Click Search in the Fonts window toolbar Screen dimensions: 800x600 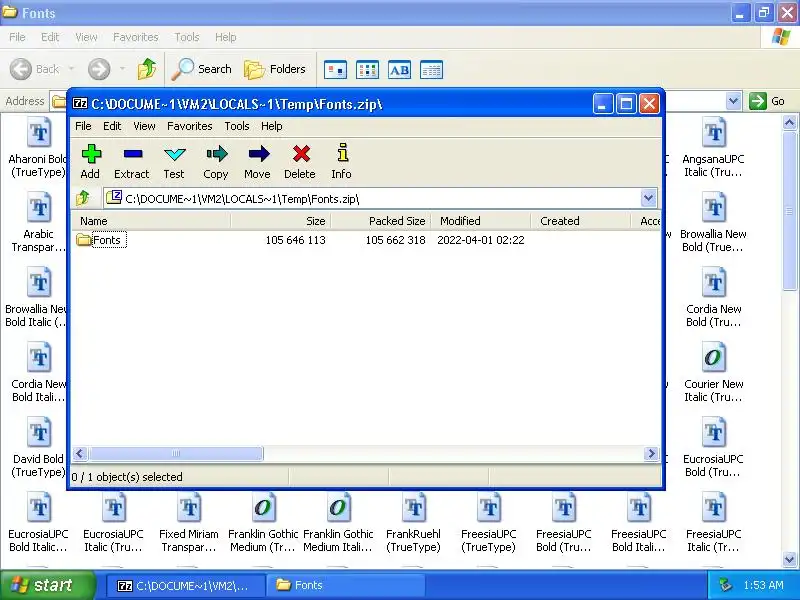point(202,69)
